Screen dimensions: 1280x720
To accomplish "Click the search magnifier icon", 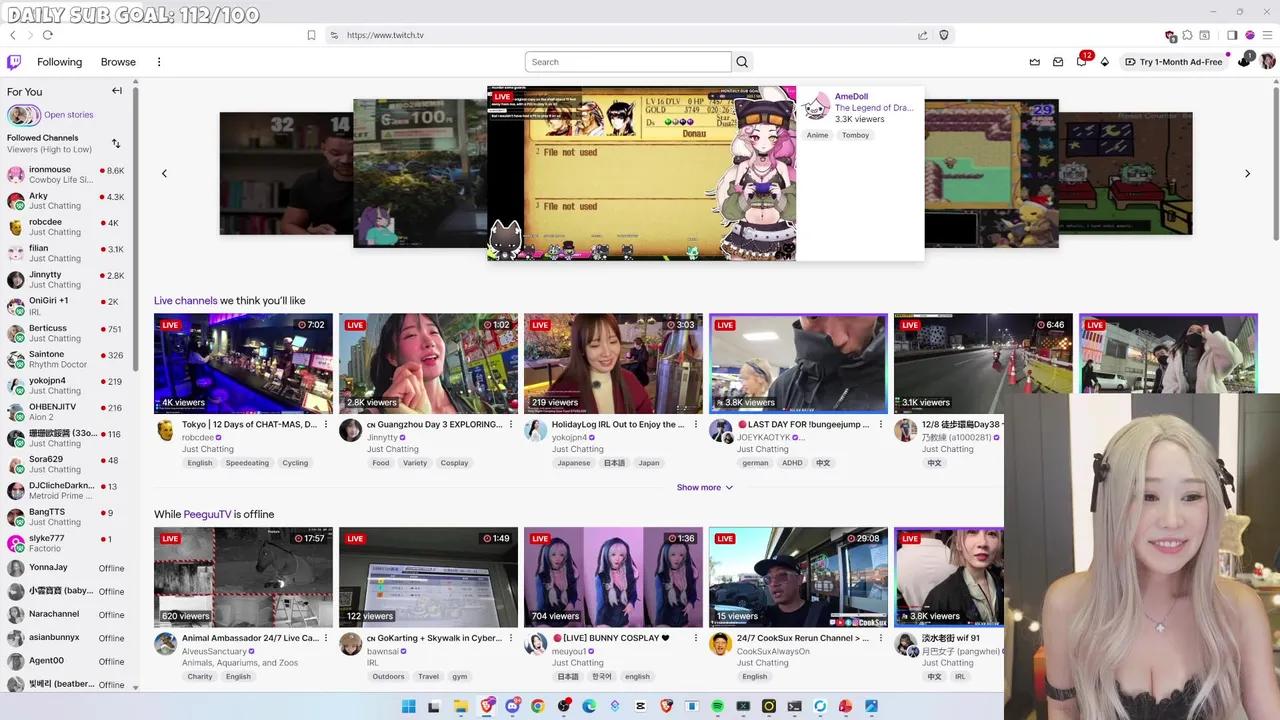I will point(741,61).
